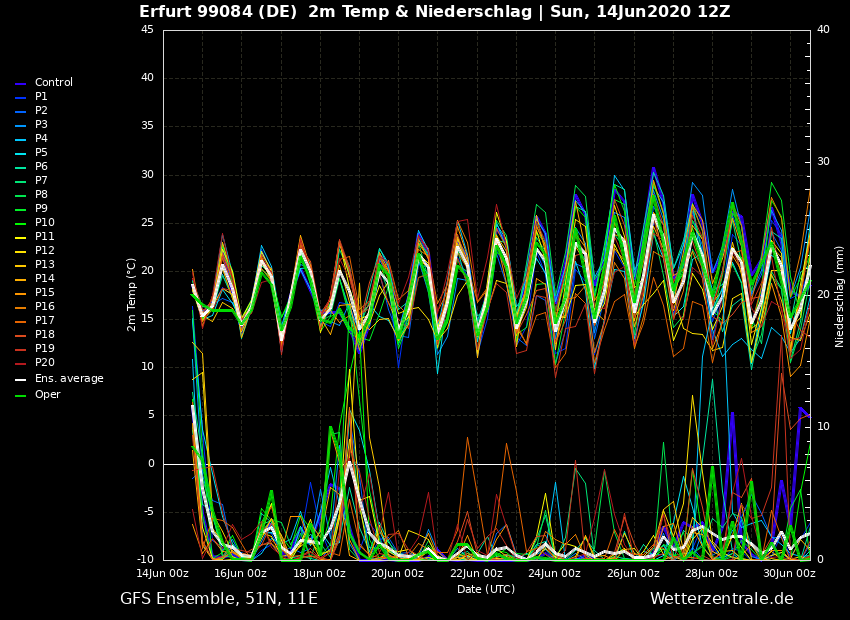The height and width of the screenshot is (620, 850).
Task: Select the P1 legend label
Action: (x=41, y=97)
